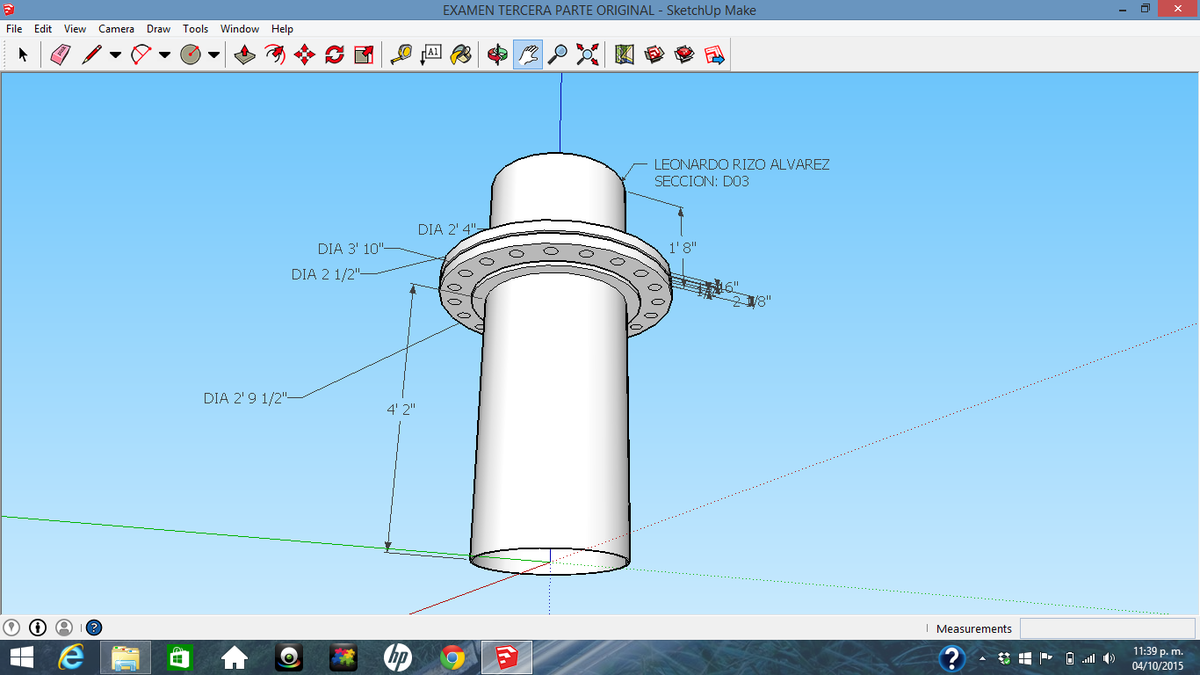This screenshot has width=1200, height=675.
Task: Open the Window menu
Action: coord(240,29)
